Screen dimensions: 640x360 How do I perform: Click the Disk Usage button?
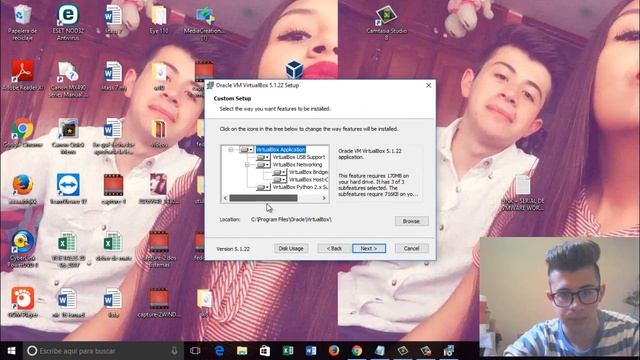click(x=291, y=248)
